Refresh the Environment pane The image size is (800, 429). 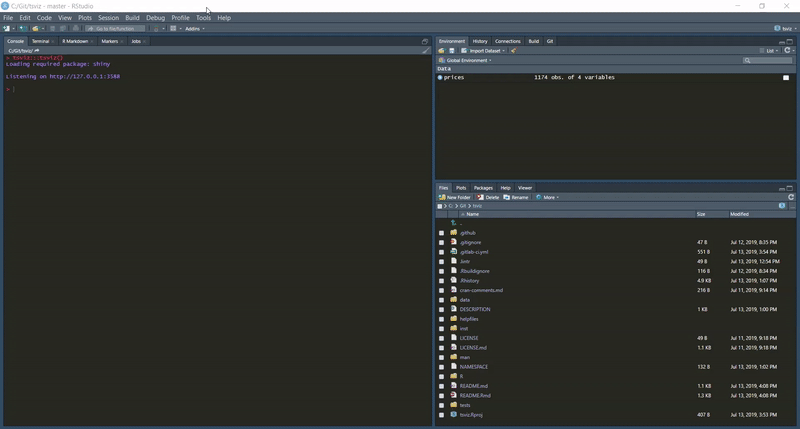pos(788,50)
